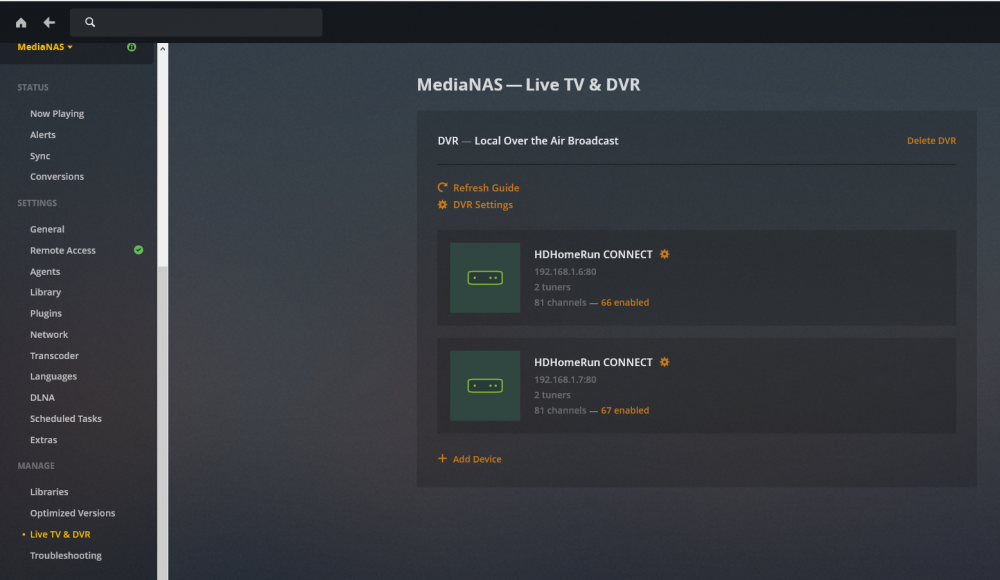Expand the MediaNAS server dropdown
The height and width of the screenshot is (580, 1000).
pyautogui.click(x=45, y=47)
